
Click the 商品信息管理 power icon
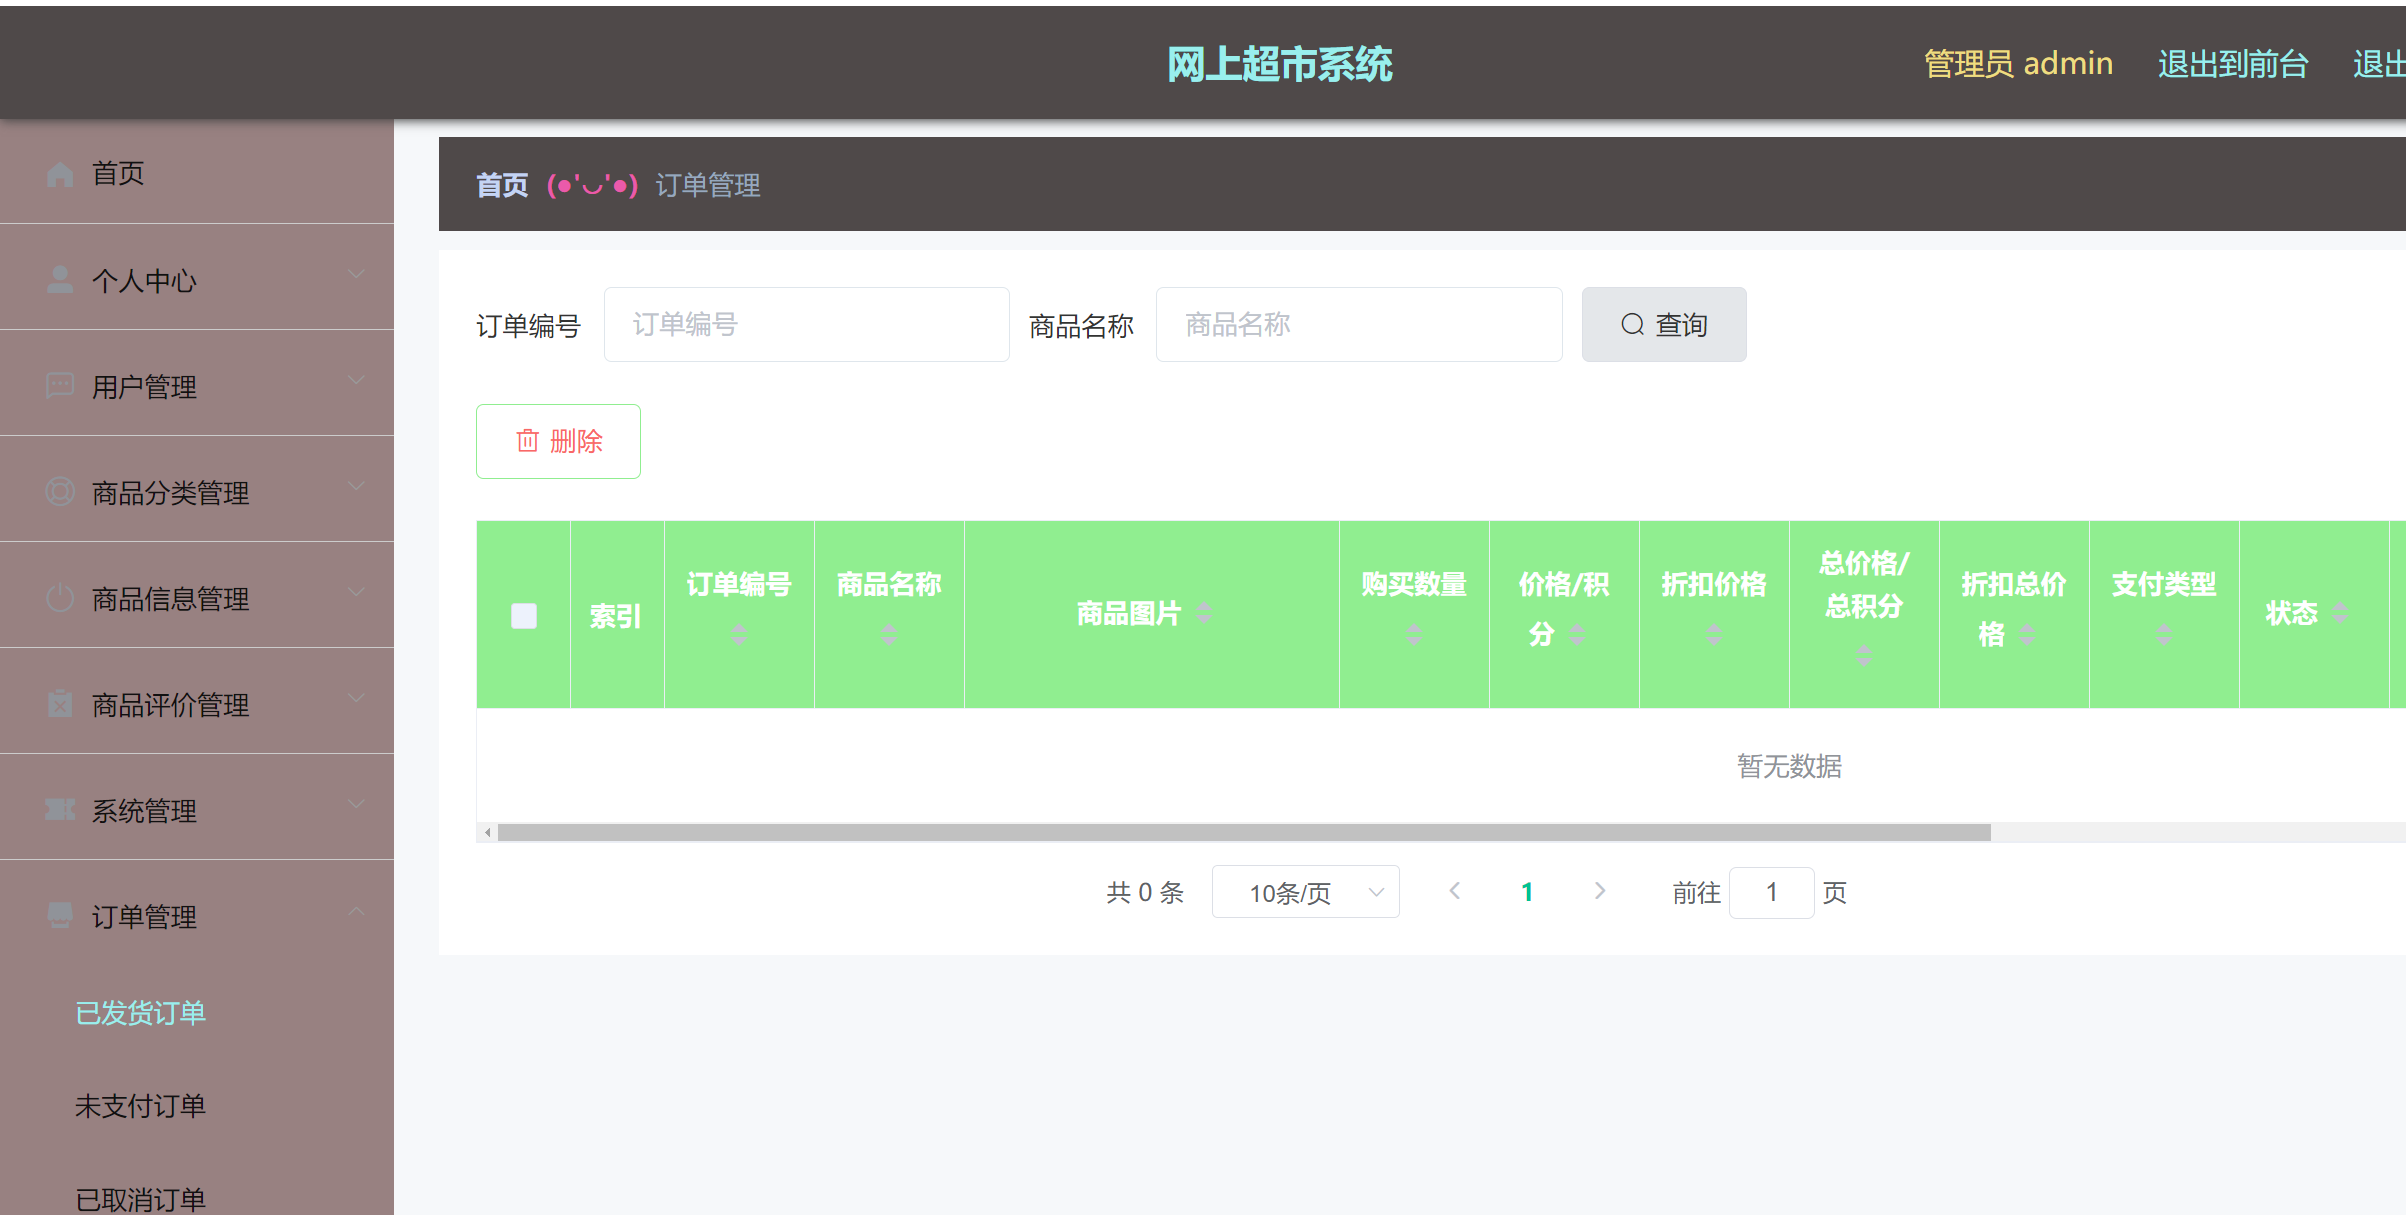point(59,598)
